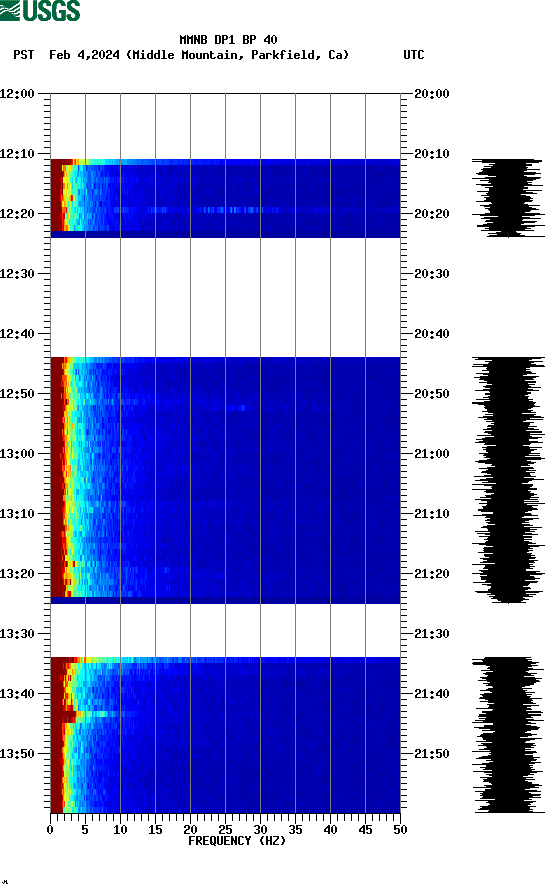Click the 20:00 UTC time label
The width and height of the screenshot is (552, 893).
click(432, 93)
